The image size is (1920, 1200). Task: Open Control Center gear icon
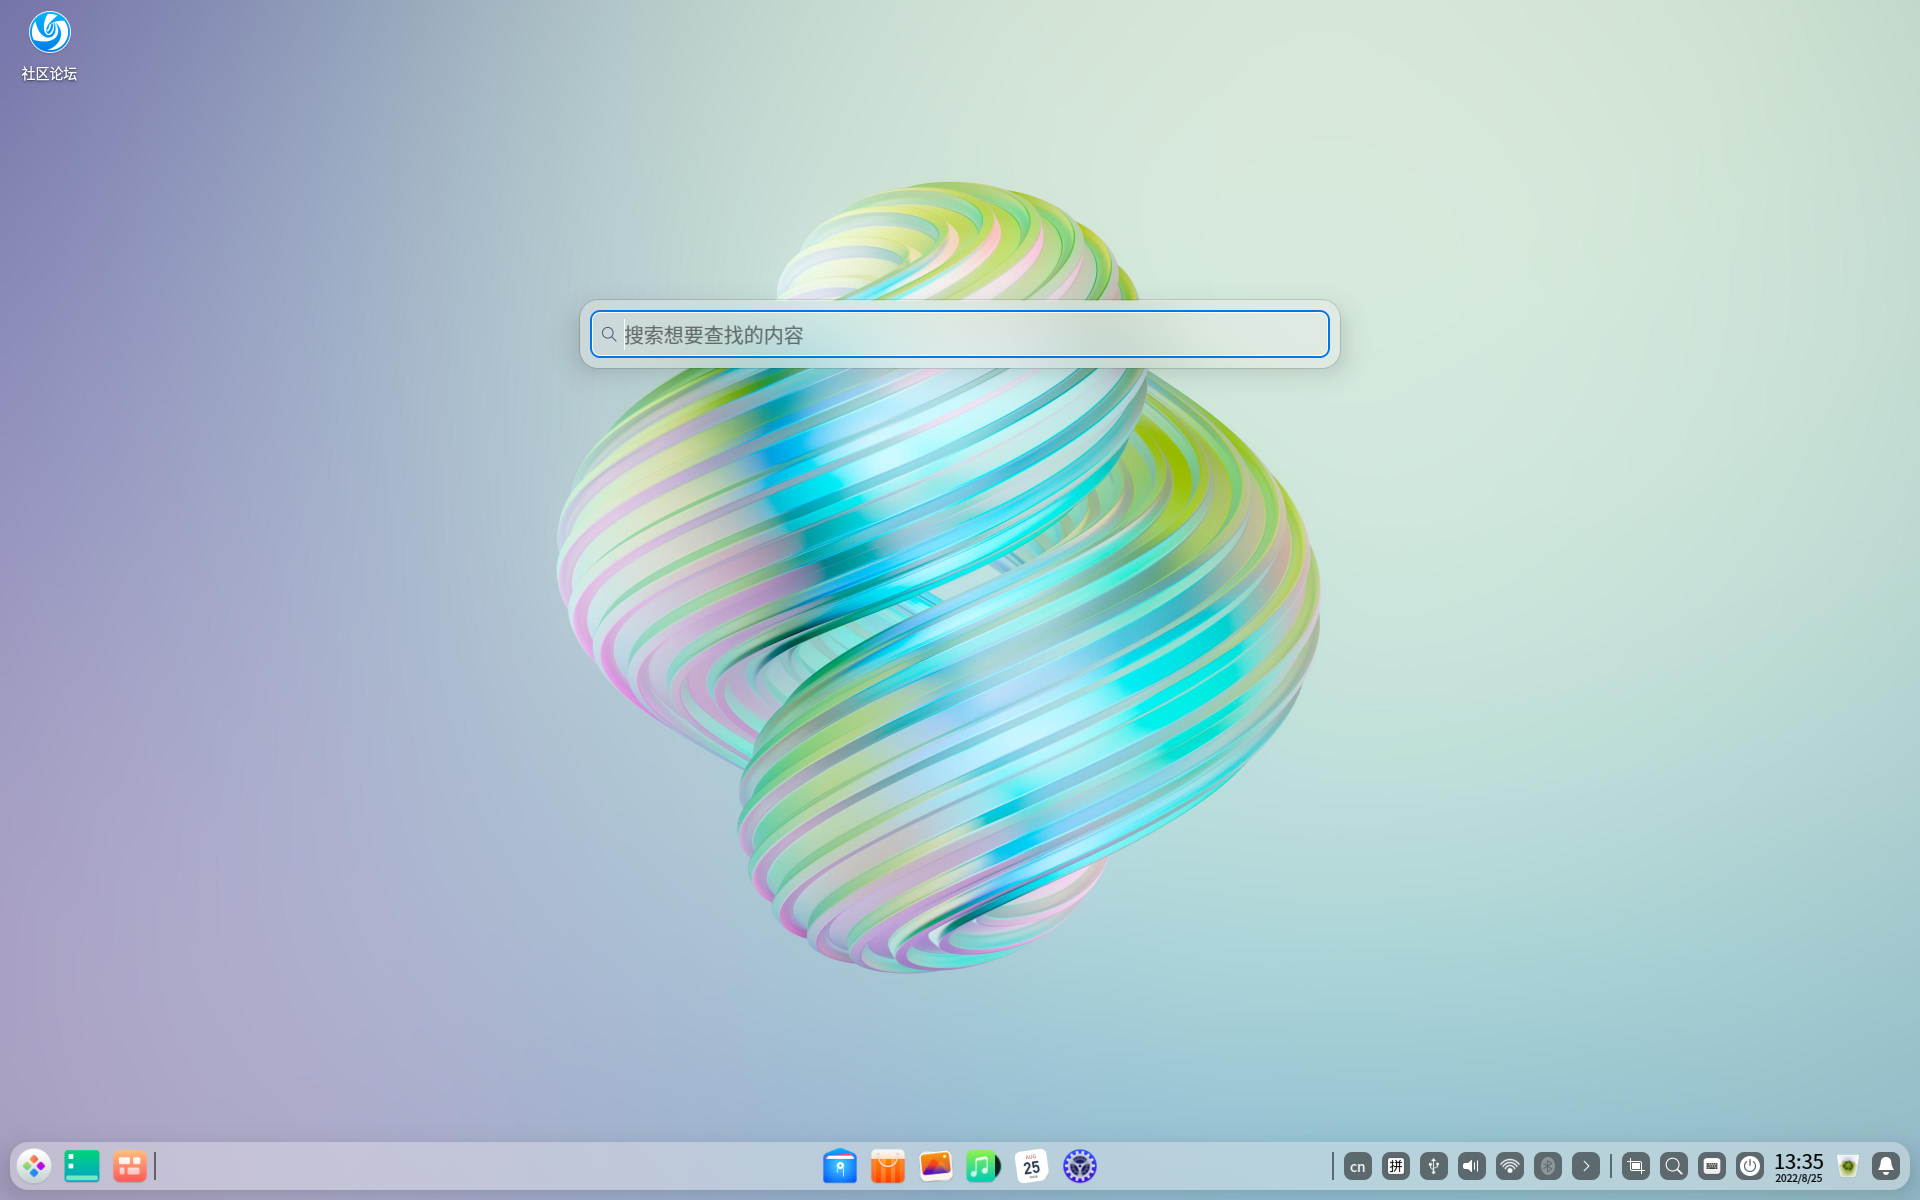coord(1079,1166)
